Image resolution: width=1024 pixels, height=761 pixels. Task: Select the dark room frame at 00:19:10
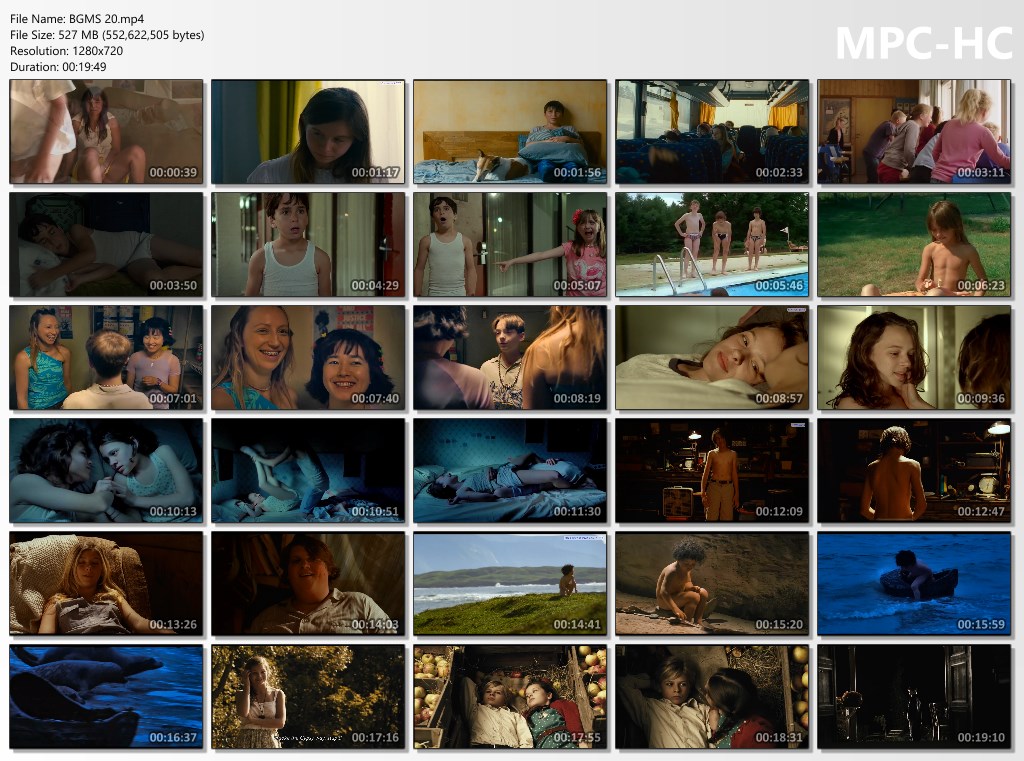coord(914,697)
